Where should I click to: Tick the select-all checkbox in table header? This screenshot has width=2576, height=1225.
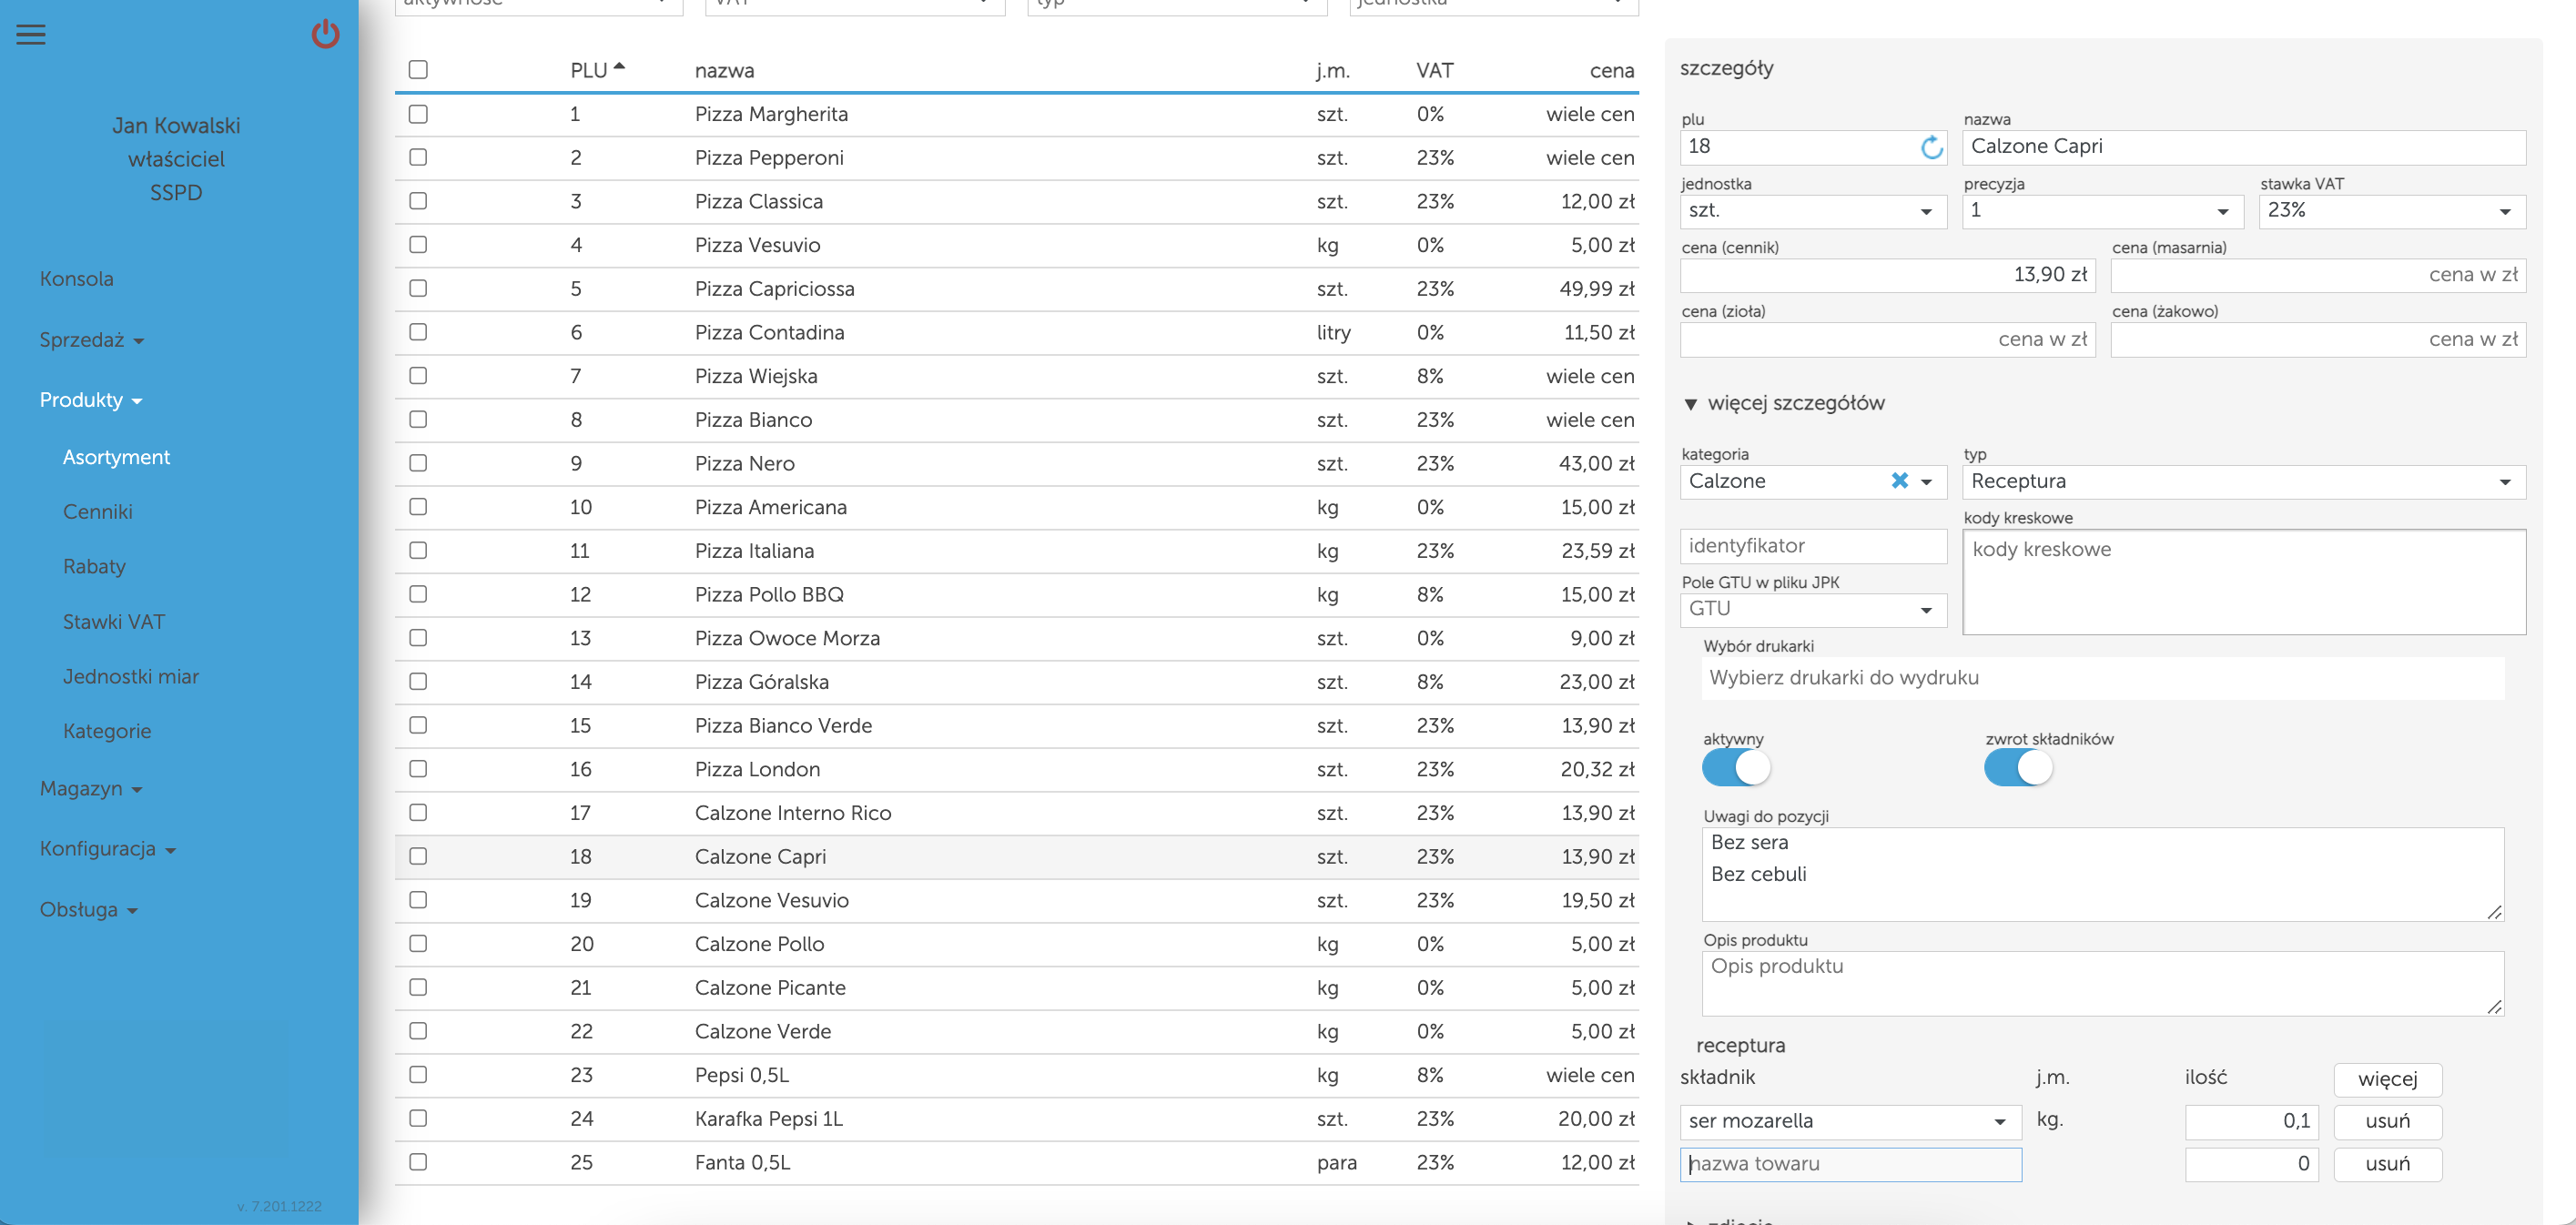point(418,70)
